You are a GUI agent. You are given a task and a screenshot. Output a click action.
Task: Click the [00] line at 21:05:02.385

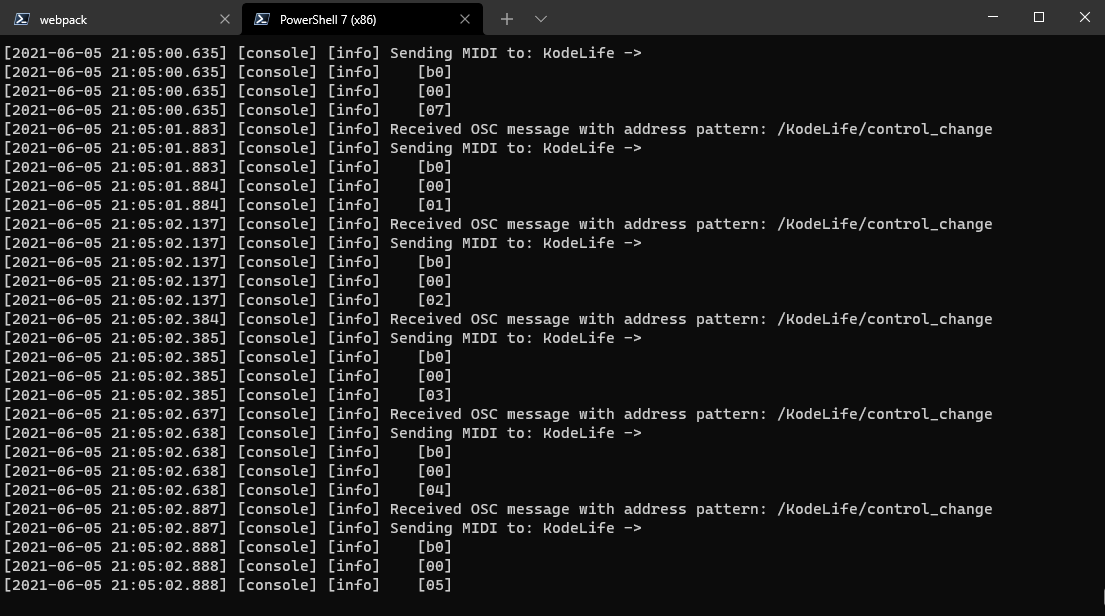click(228, 376)
